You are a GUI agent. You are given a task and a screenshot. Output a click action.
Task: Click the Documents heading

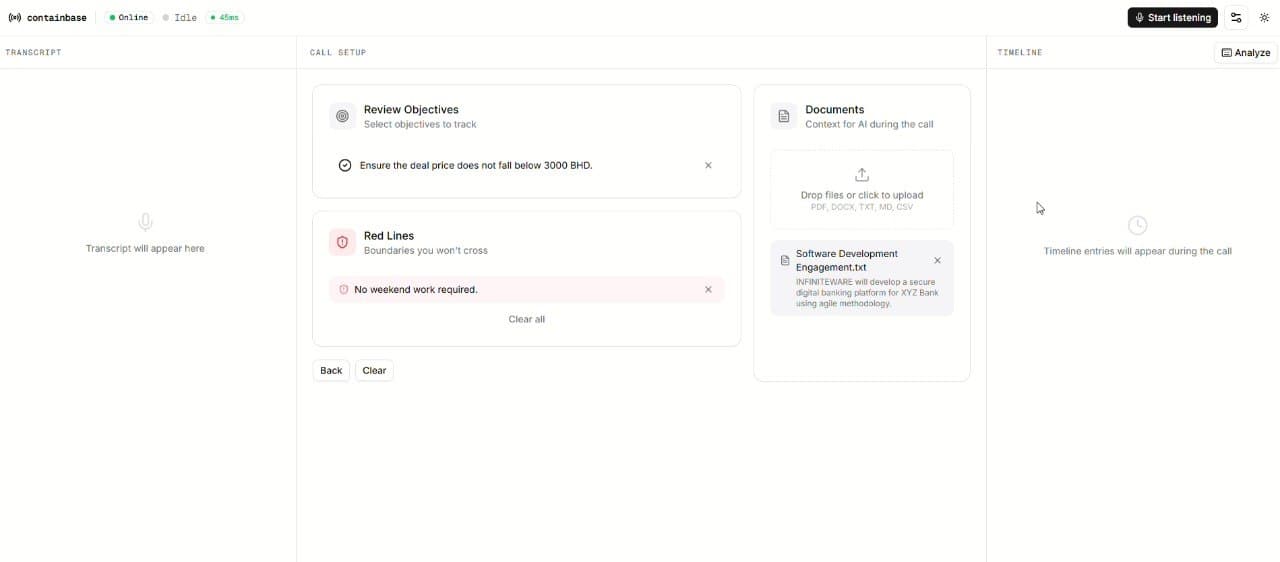835,109
